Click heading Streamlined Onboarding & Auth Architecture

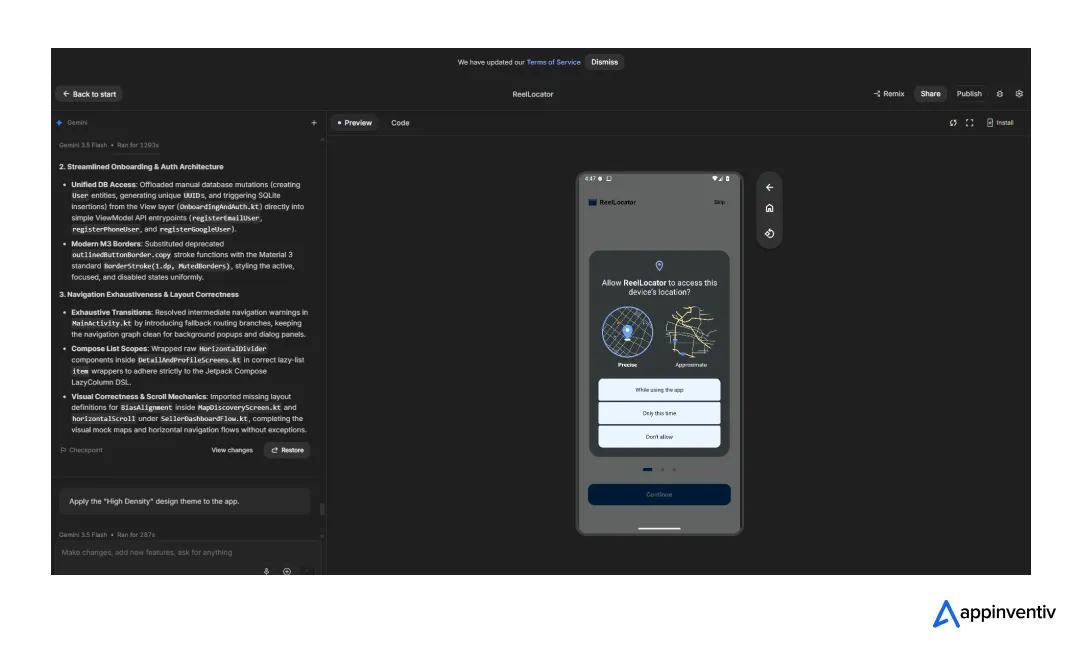[141, 167]
